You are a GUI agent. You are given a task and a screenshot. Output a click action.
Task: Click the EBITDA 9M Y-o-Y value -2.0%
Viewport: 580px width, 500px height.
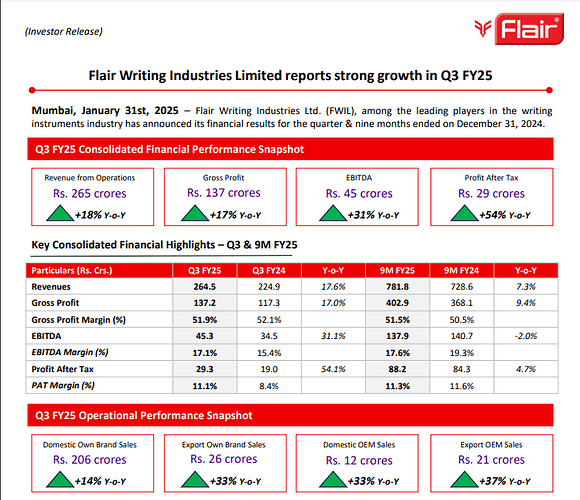point(526,336)
